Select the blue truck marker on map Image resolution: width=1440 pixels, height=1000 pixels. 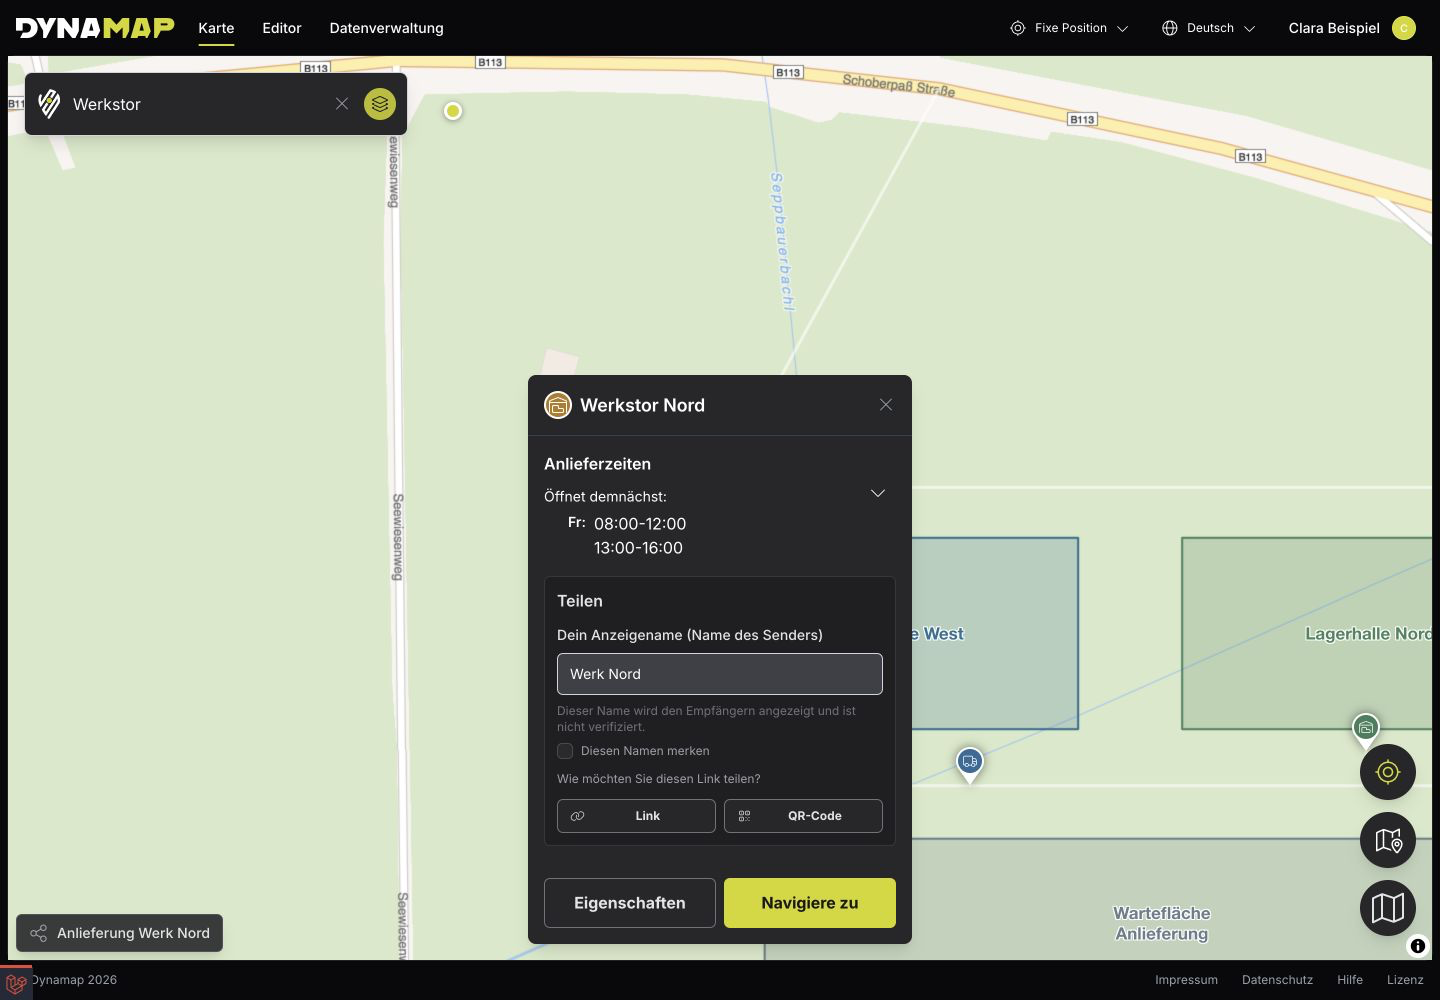click(x=969, y=764)
